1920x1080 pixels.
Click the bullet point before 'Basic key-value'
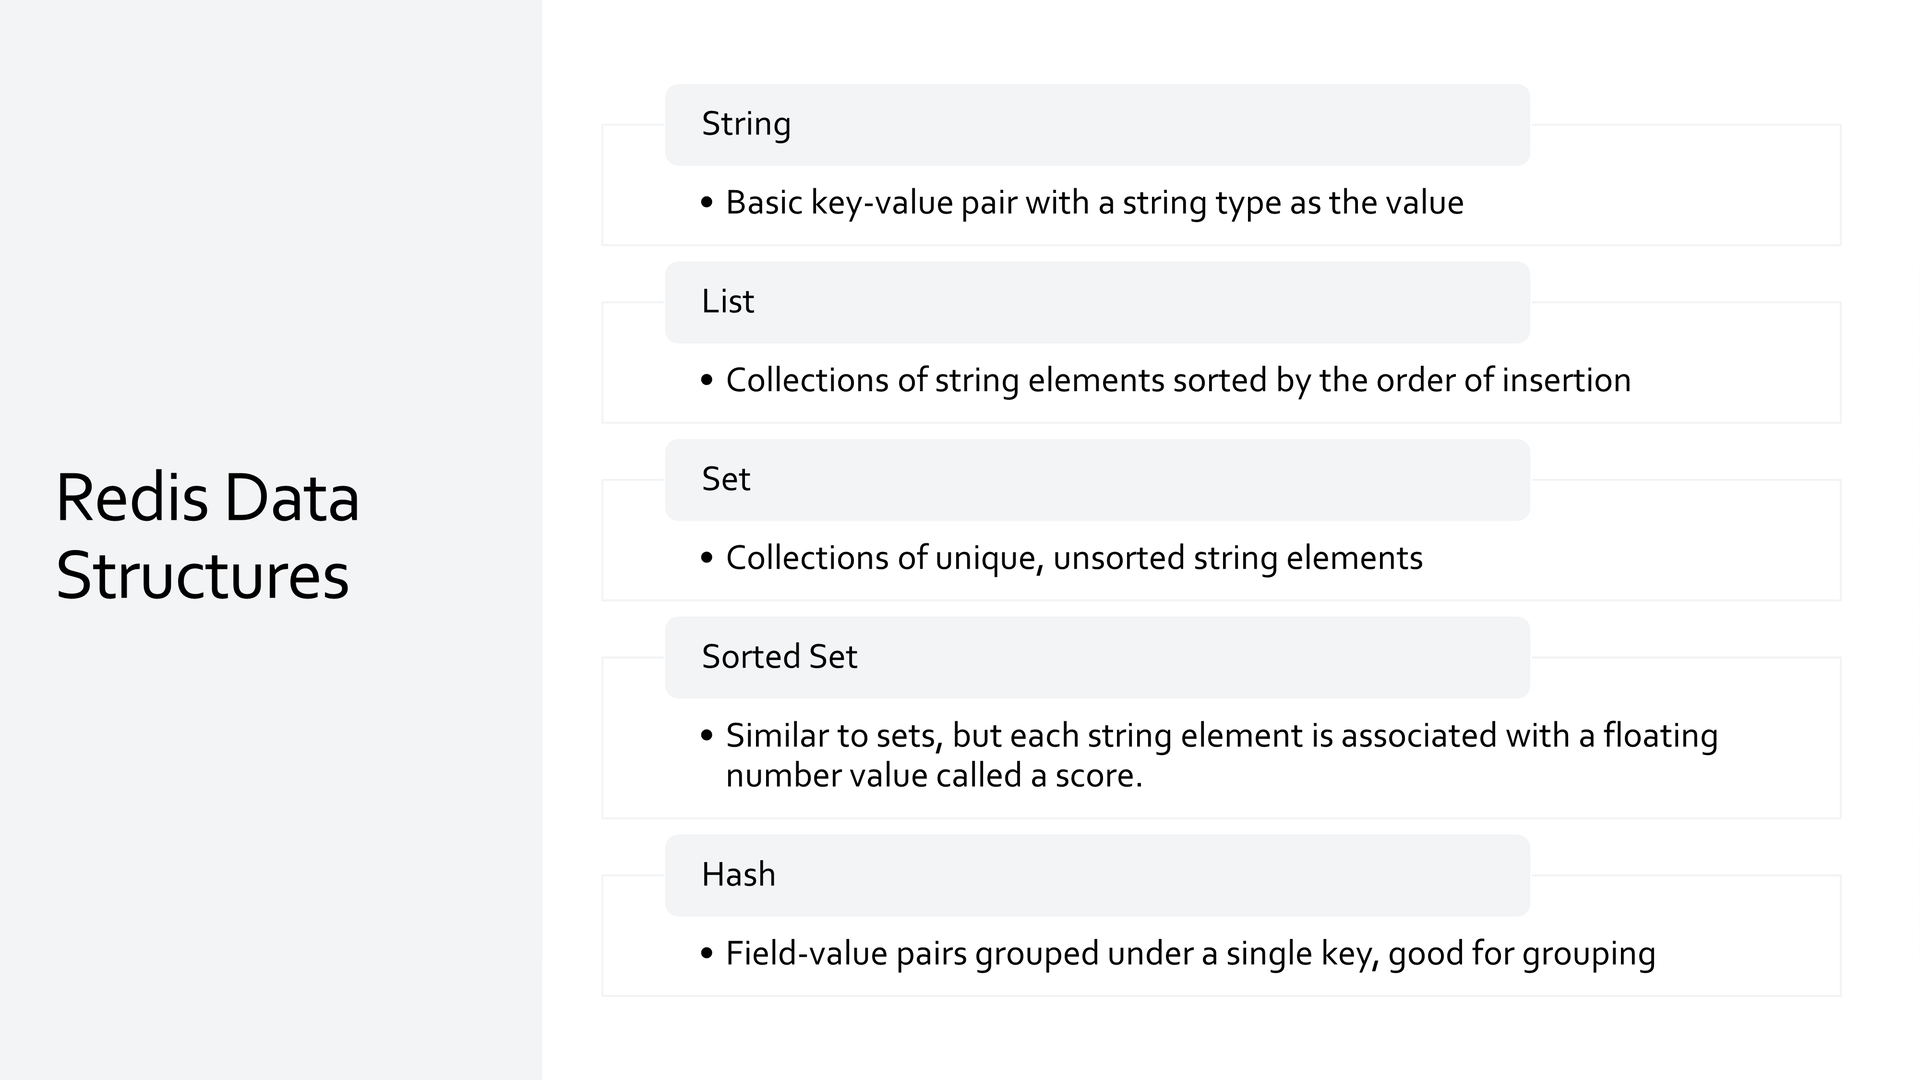[x=707, y=203]
